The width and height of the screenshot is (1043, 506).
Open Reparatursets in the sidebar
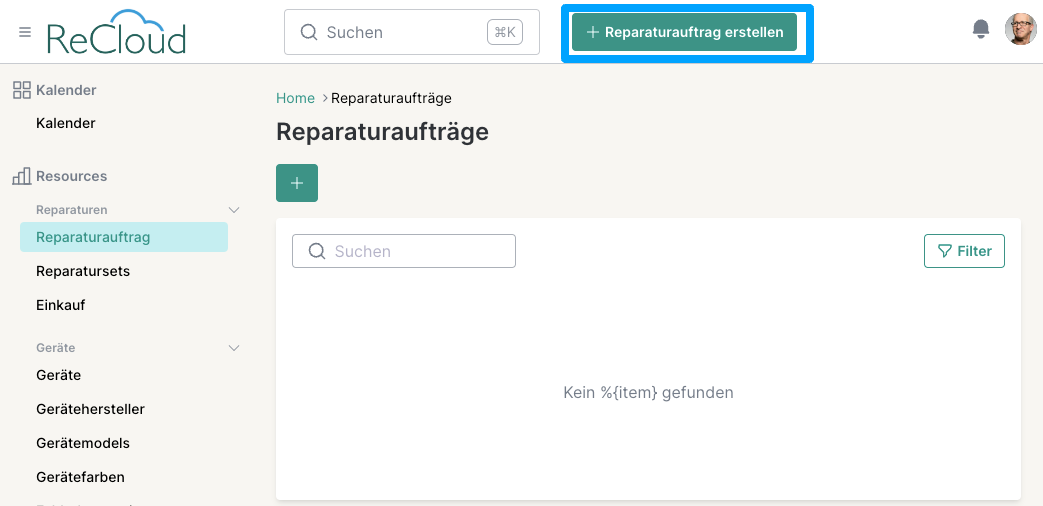click(83, 271)
